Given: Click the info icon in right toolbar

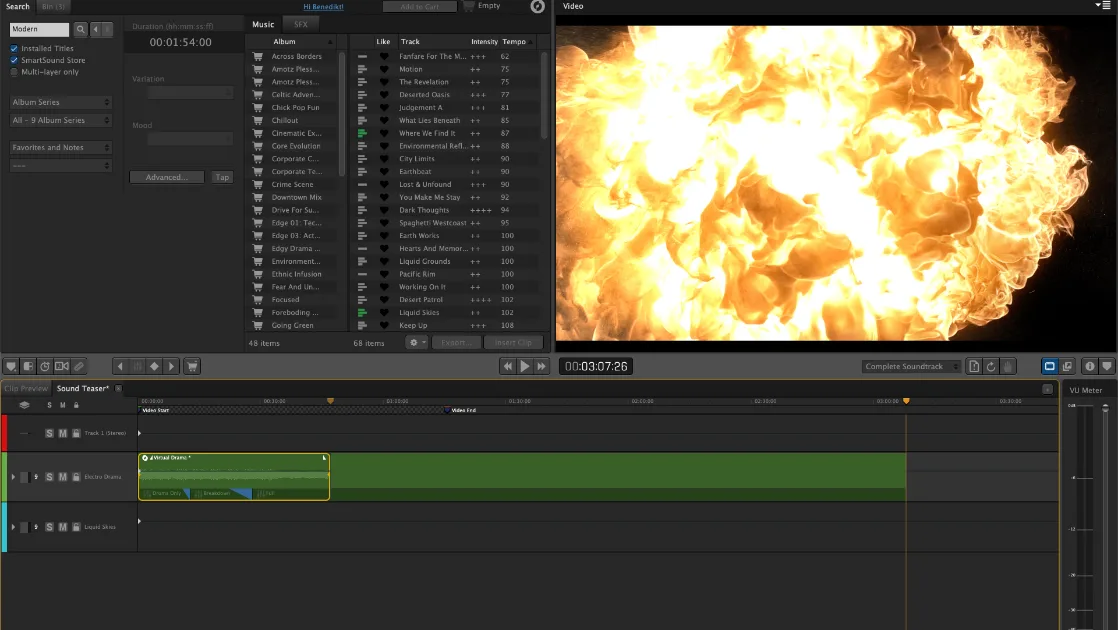Looking at the screenshot, I should [1089, 366].
